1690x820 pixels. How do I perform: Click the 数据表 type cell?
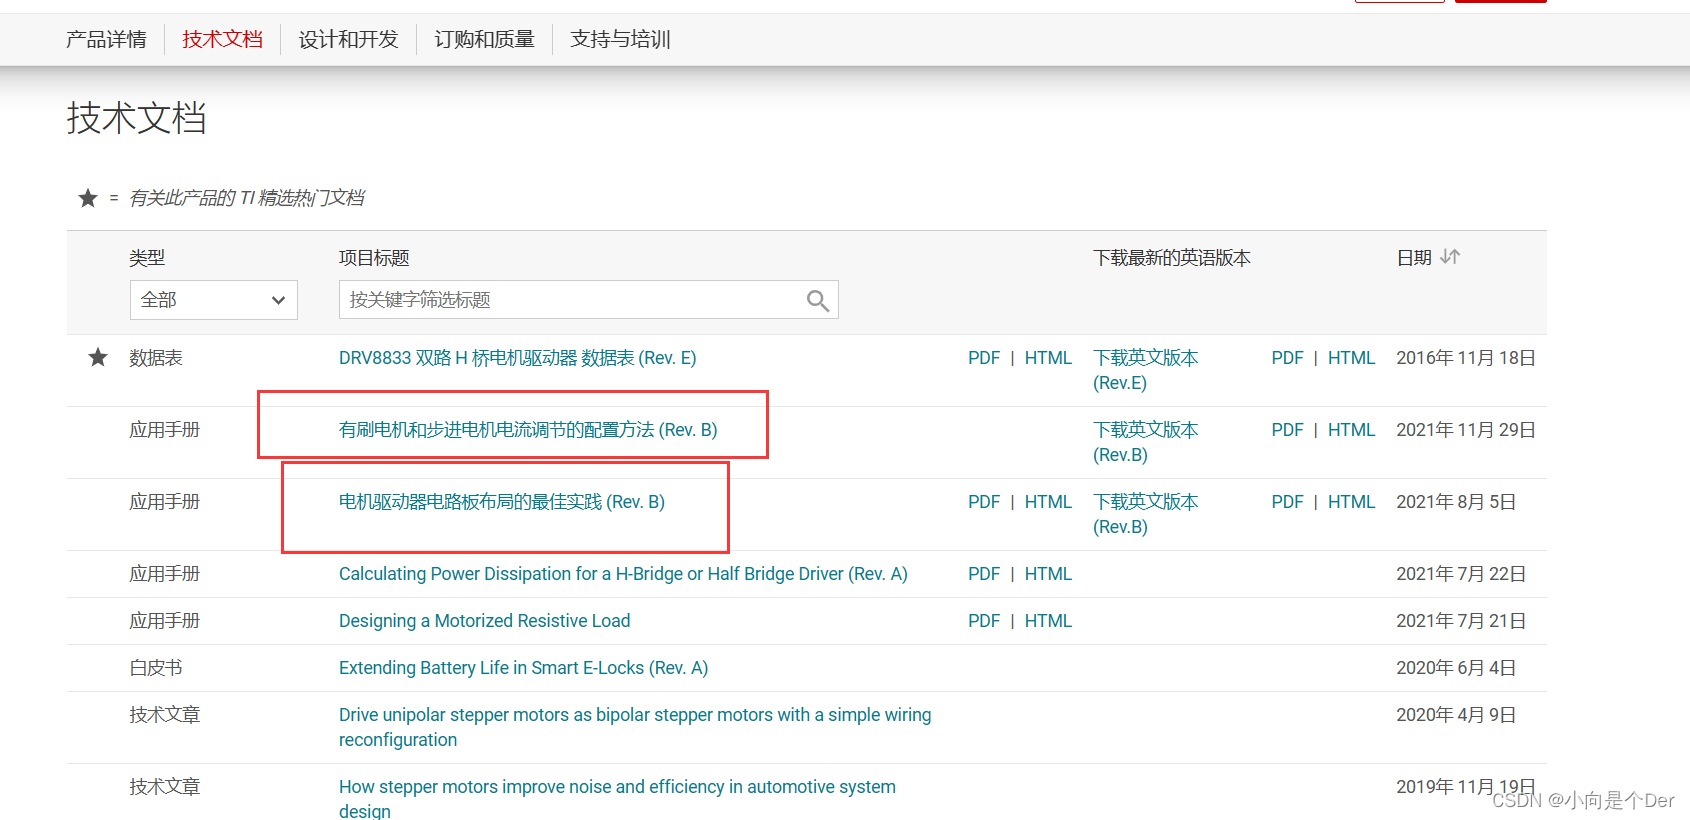(156, 358)
